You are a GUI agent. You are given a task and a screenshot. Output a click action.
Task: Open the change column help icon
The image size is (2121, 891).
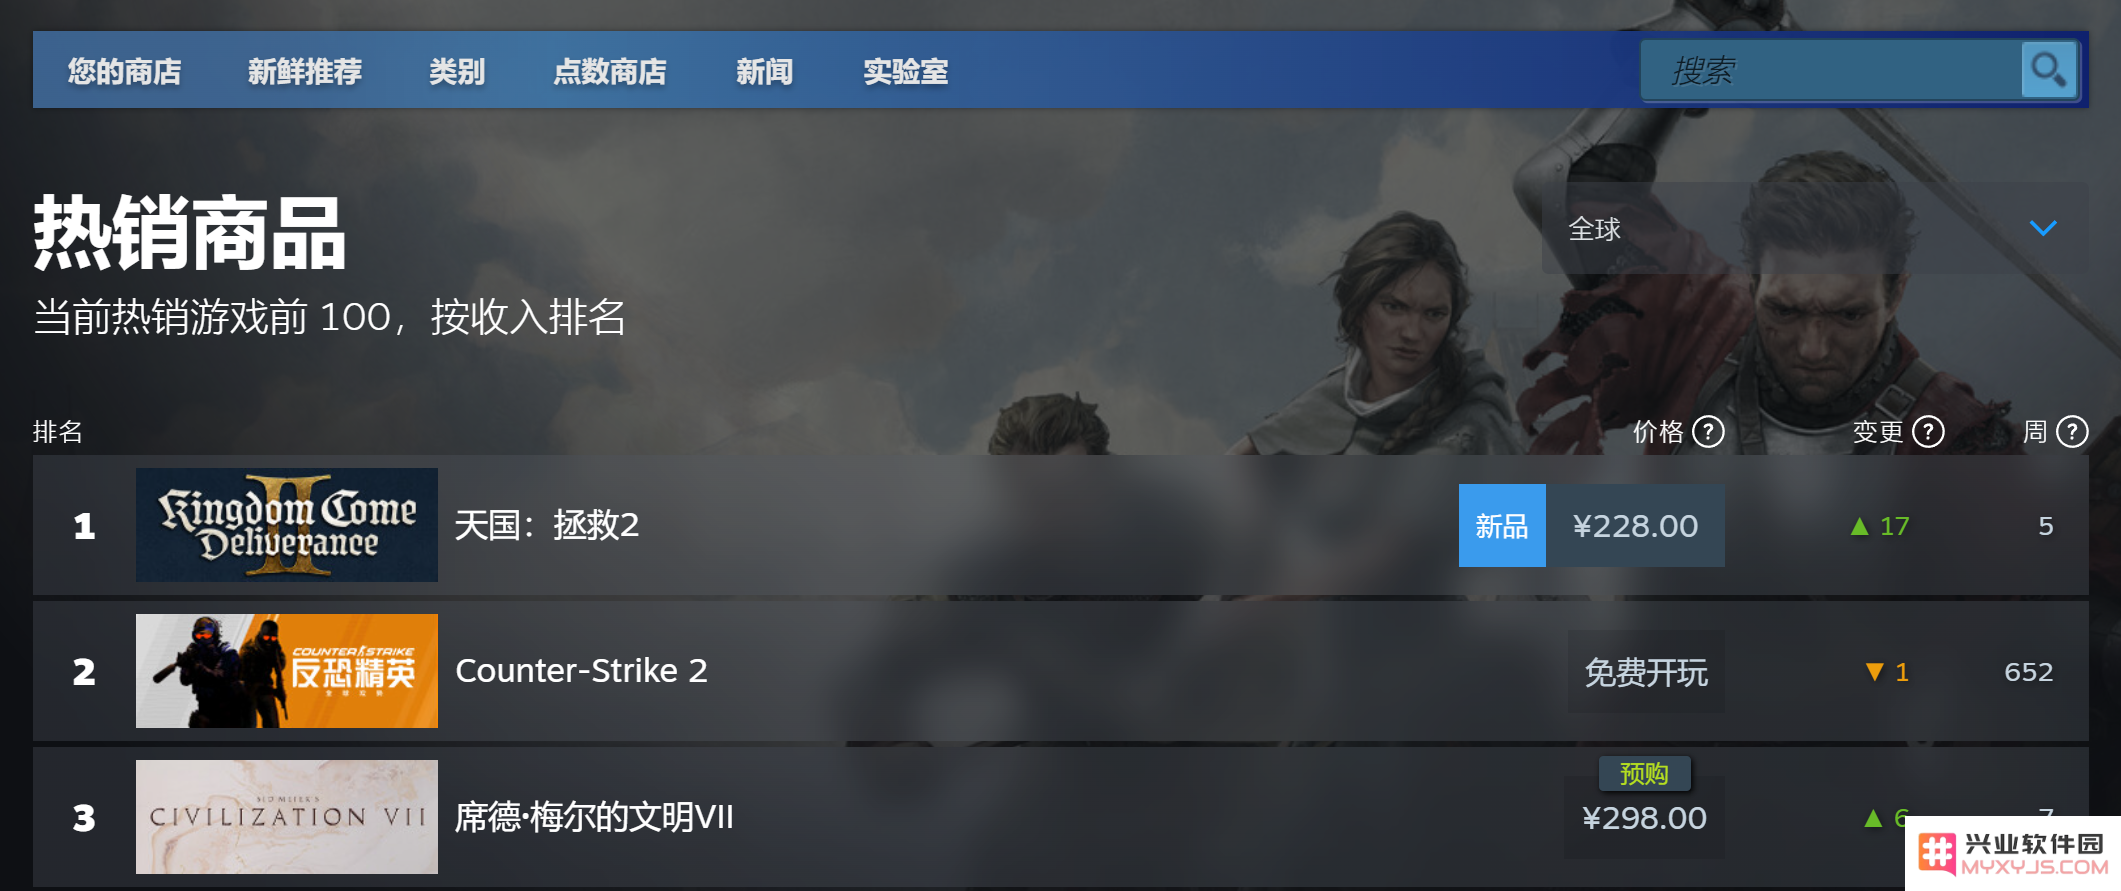(1928, 432)
